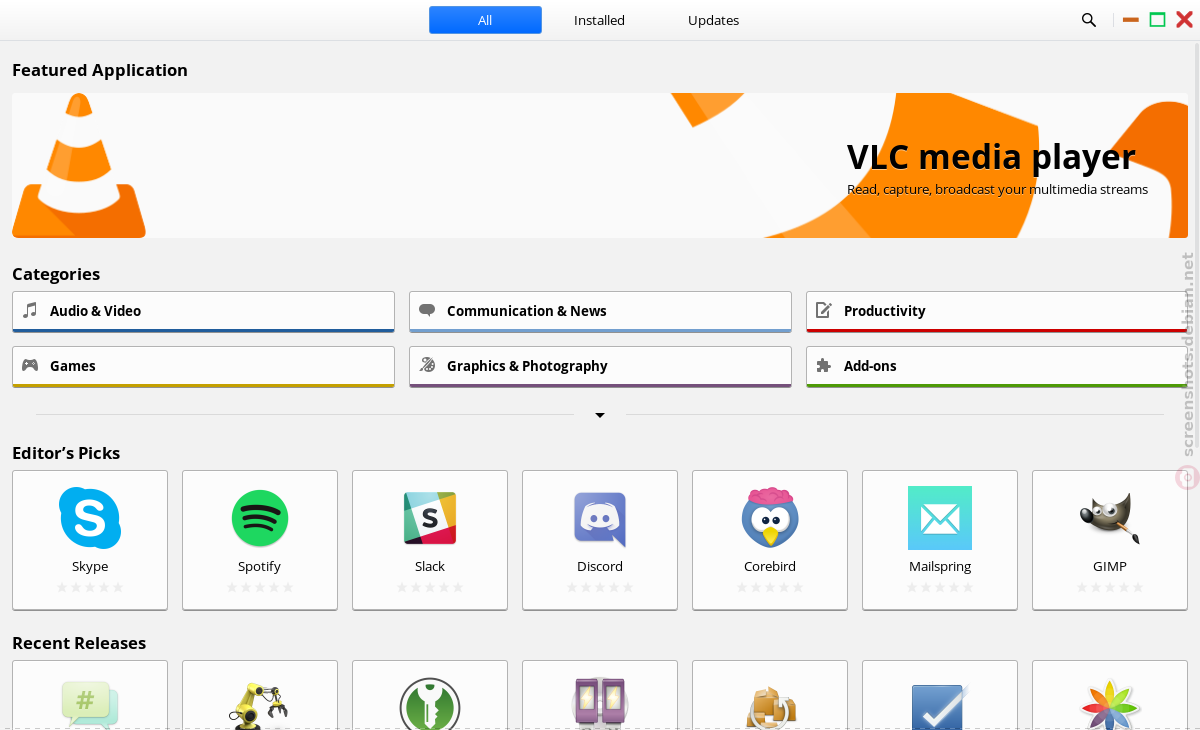
Task: Switch to the All tab
Action: click(x=485, y=20)
